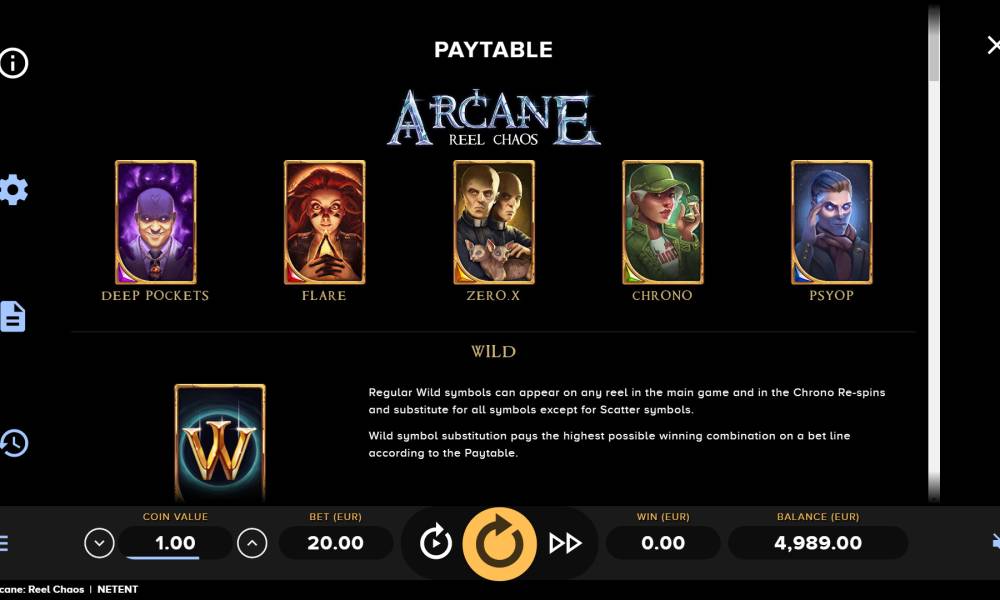This screenshot has height=600, width=1000.
Task: Click the coin value 1.00 field
Action: [x=175, y=543]
